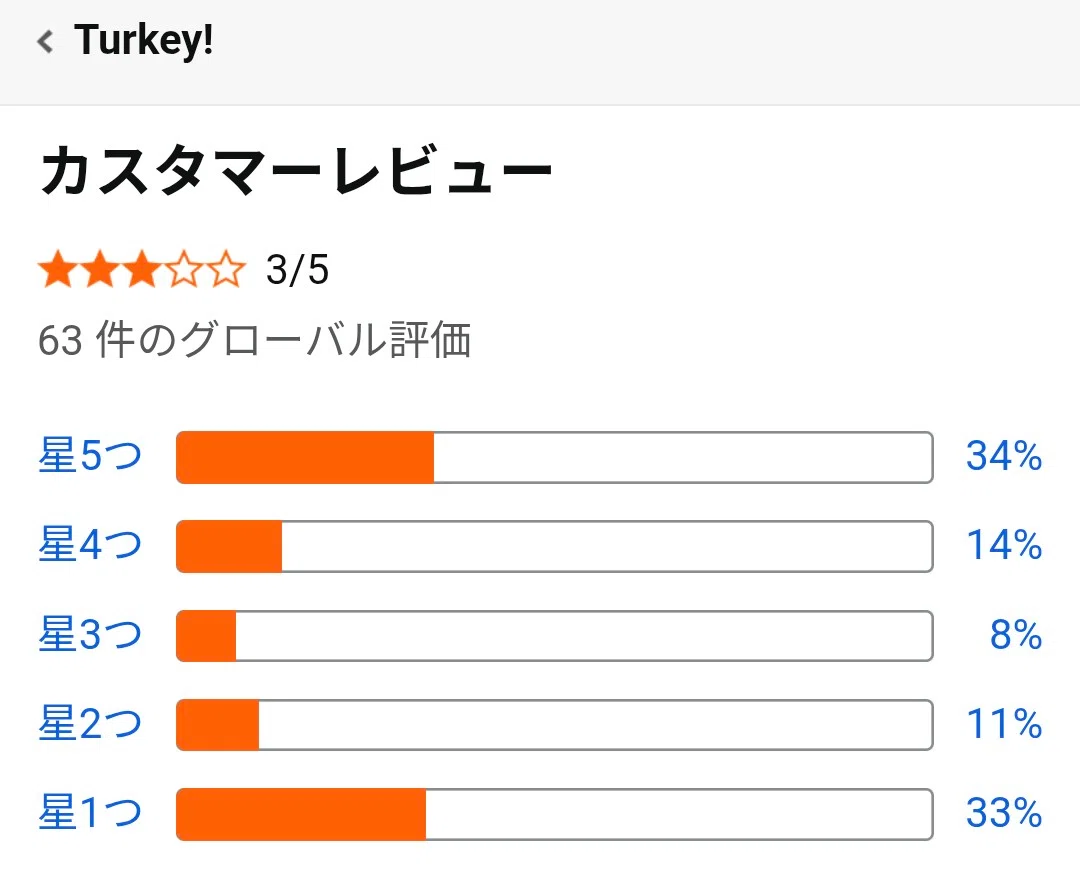Click the 4-star rating histogram bar
The width and height of the screenshot is (1080, 884).
pyautogui.click(x=554, y=546)
